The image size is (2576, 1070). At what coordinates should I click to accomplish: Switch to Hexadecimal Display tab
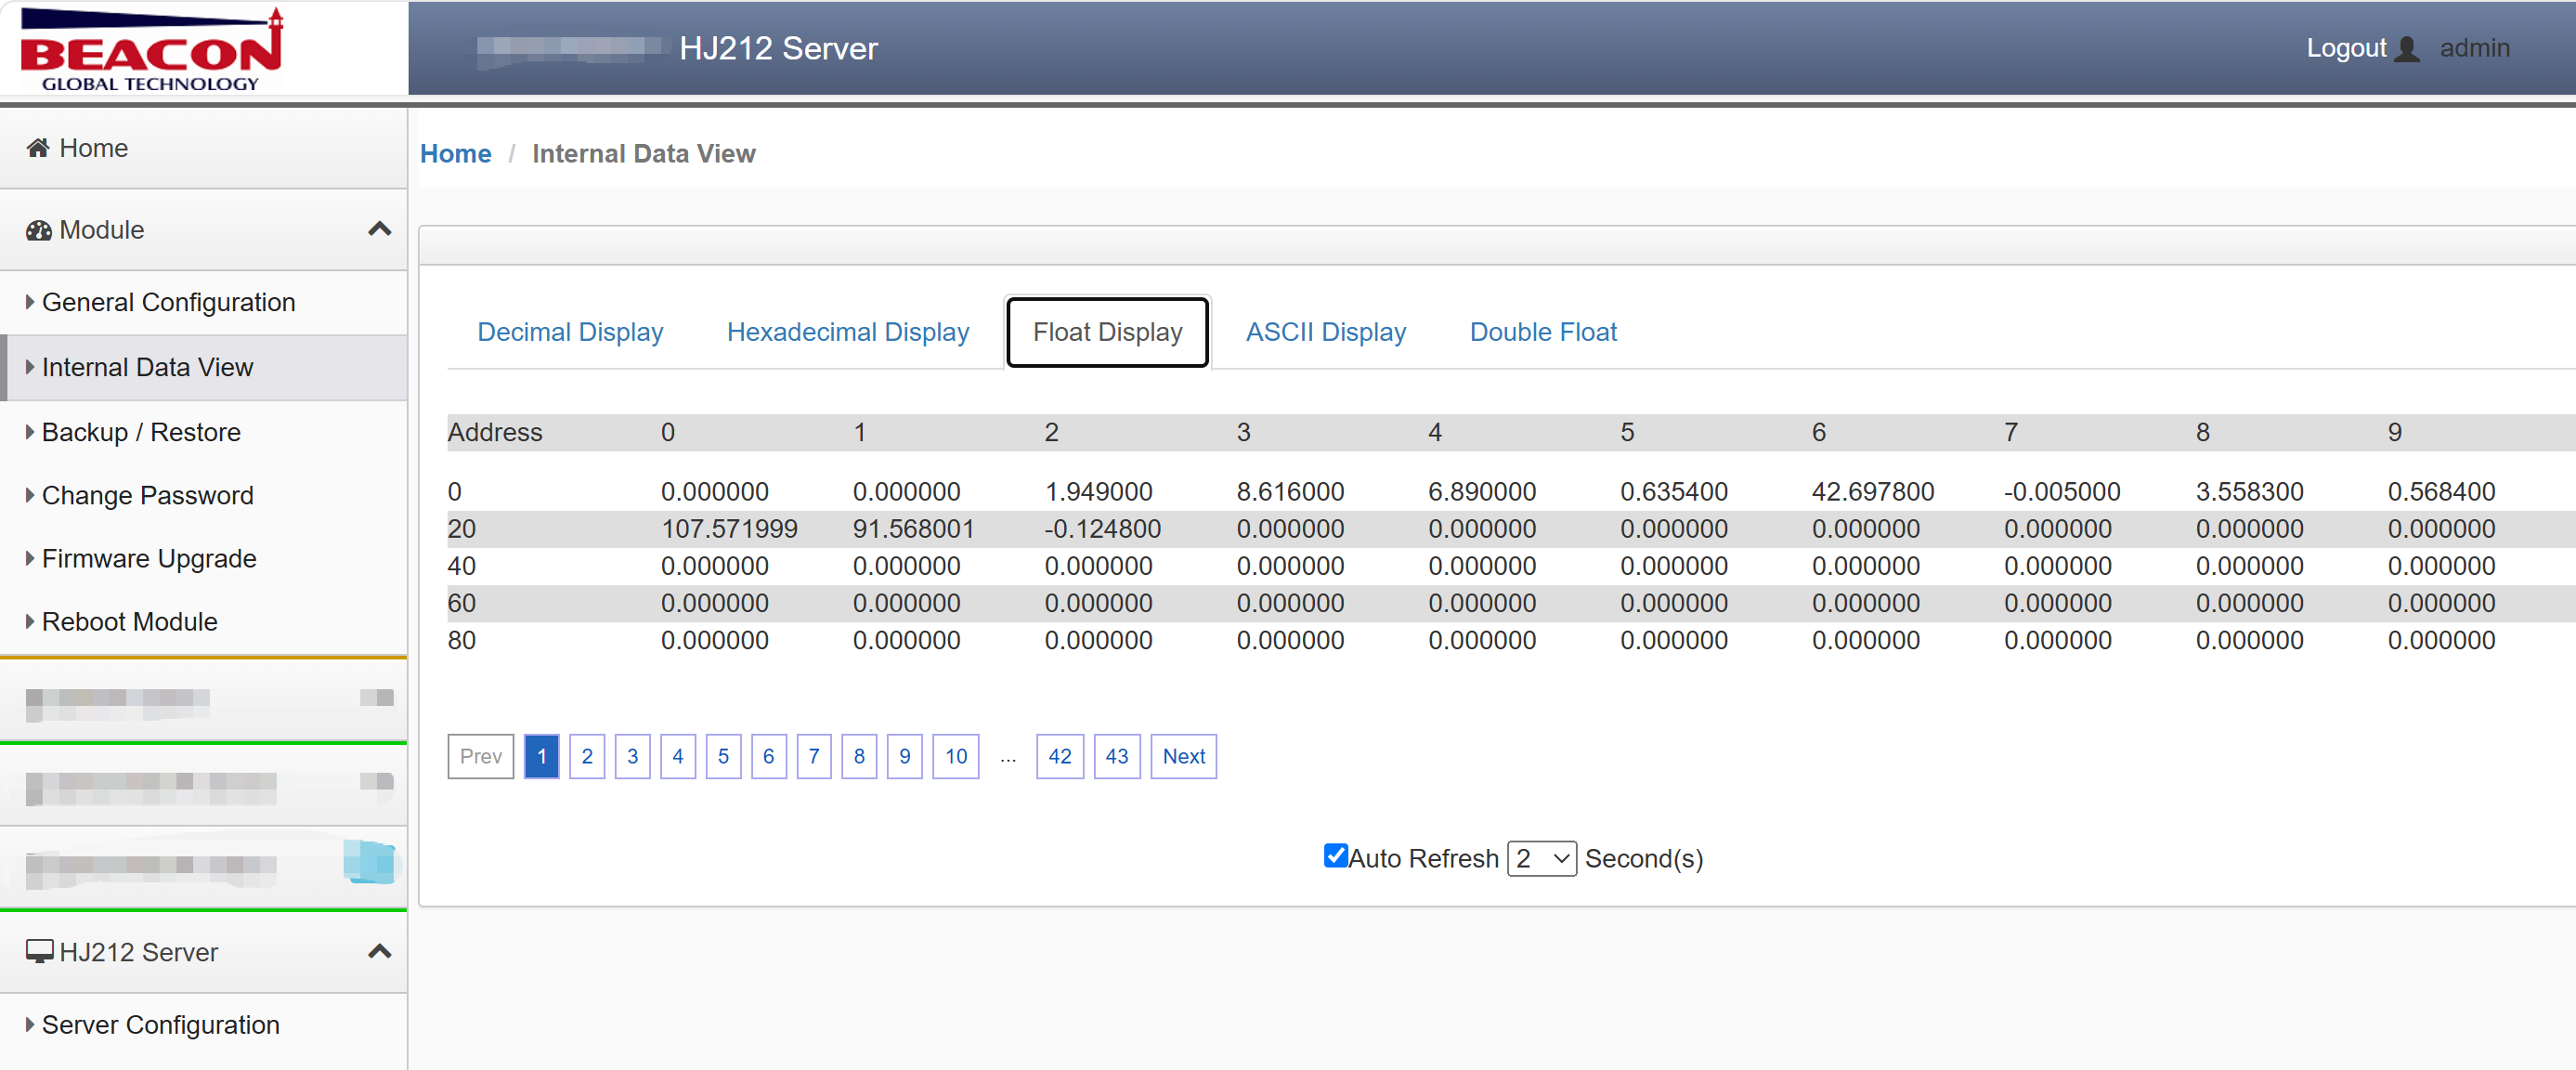click(x=847, y=332)
